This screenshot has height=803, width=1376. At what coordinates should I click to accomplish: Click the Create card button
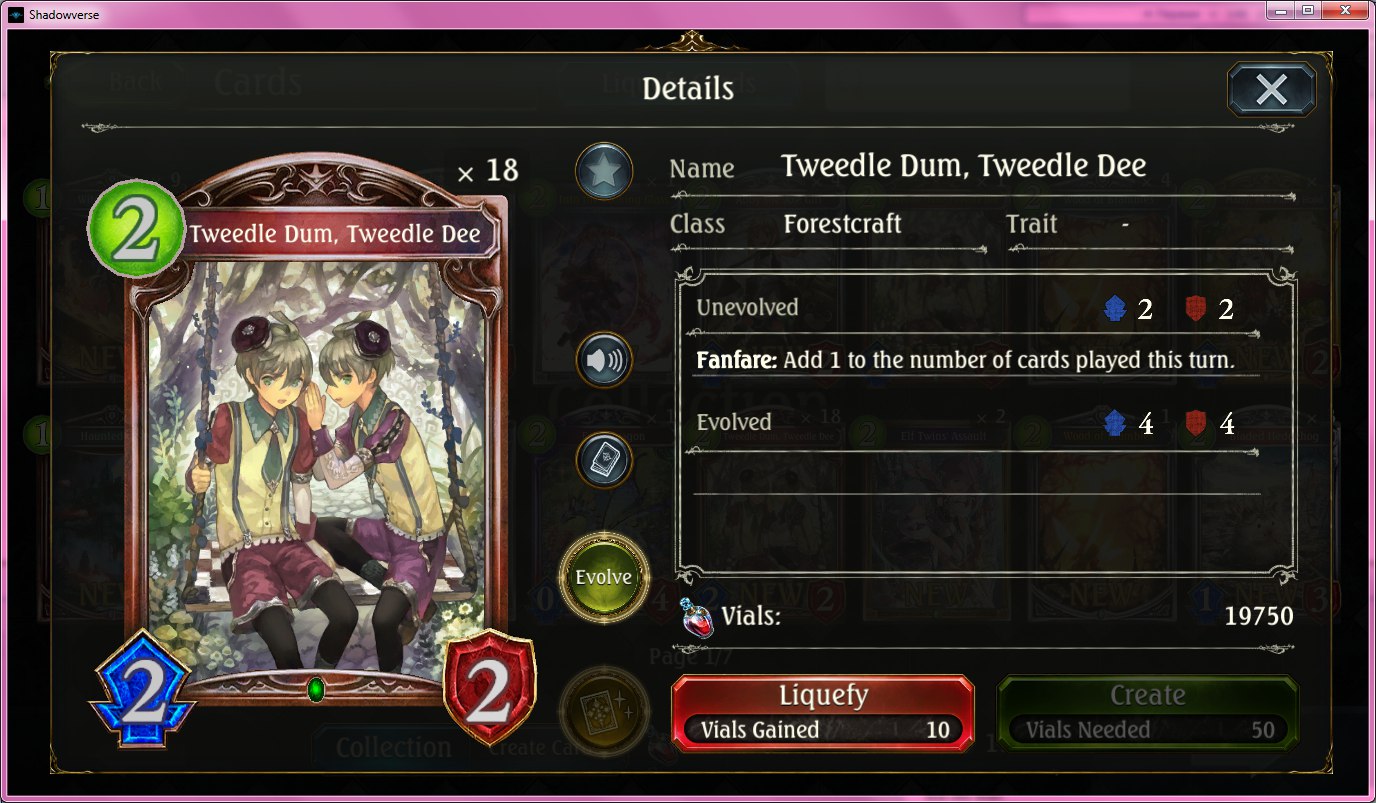point(1148,712)
